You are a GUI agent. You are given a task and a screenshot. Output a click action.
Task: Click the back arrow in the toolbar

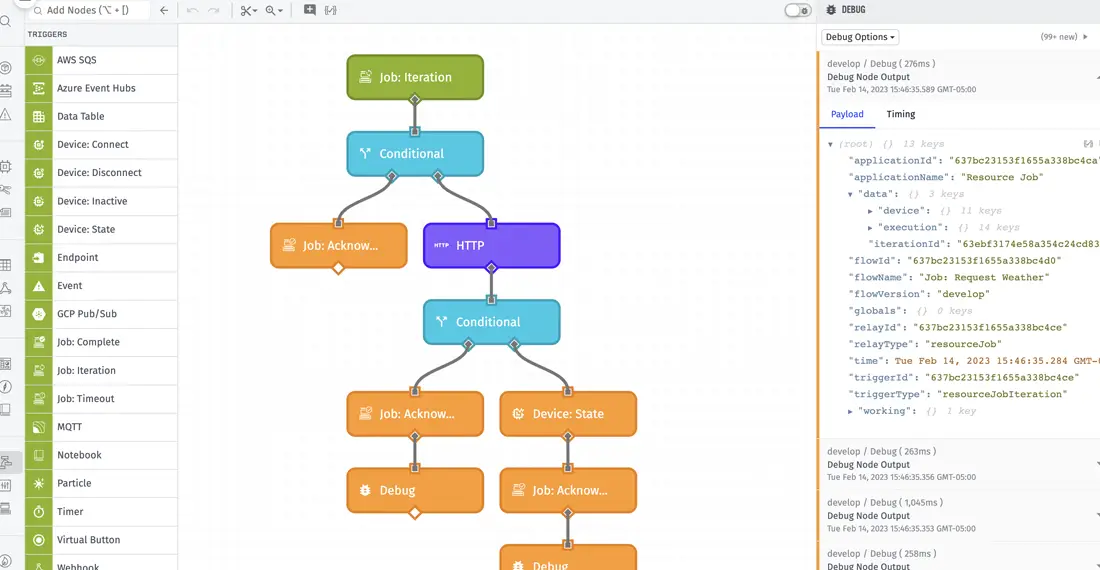coord(164,11)
